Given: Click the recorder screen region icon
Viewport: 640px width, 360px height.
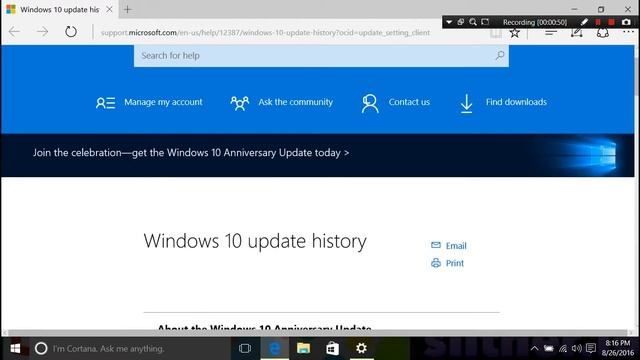Looking at the screenshot, I should (x=485, y=22).
